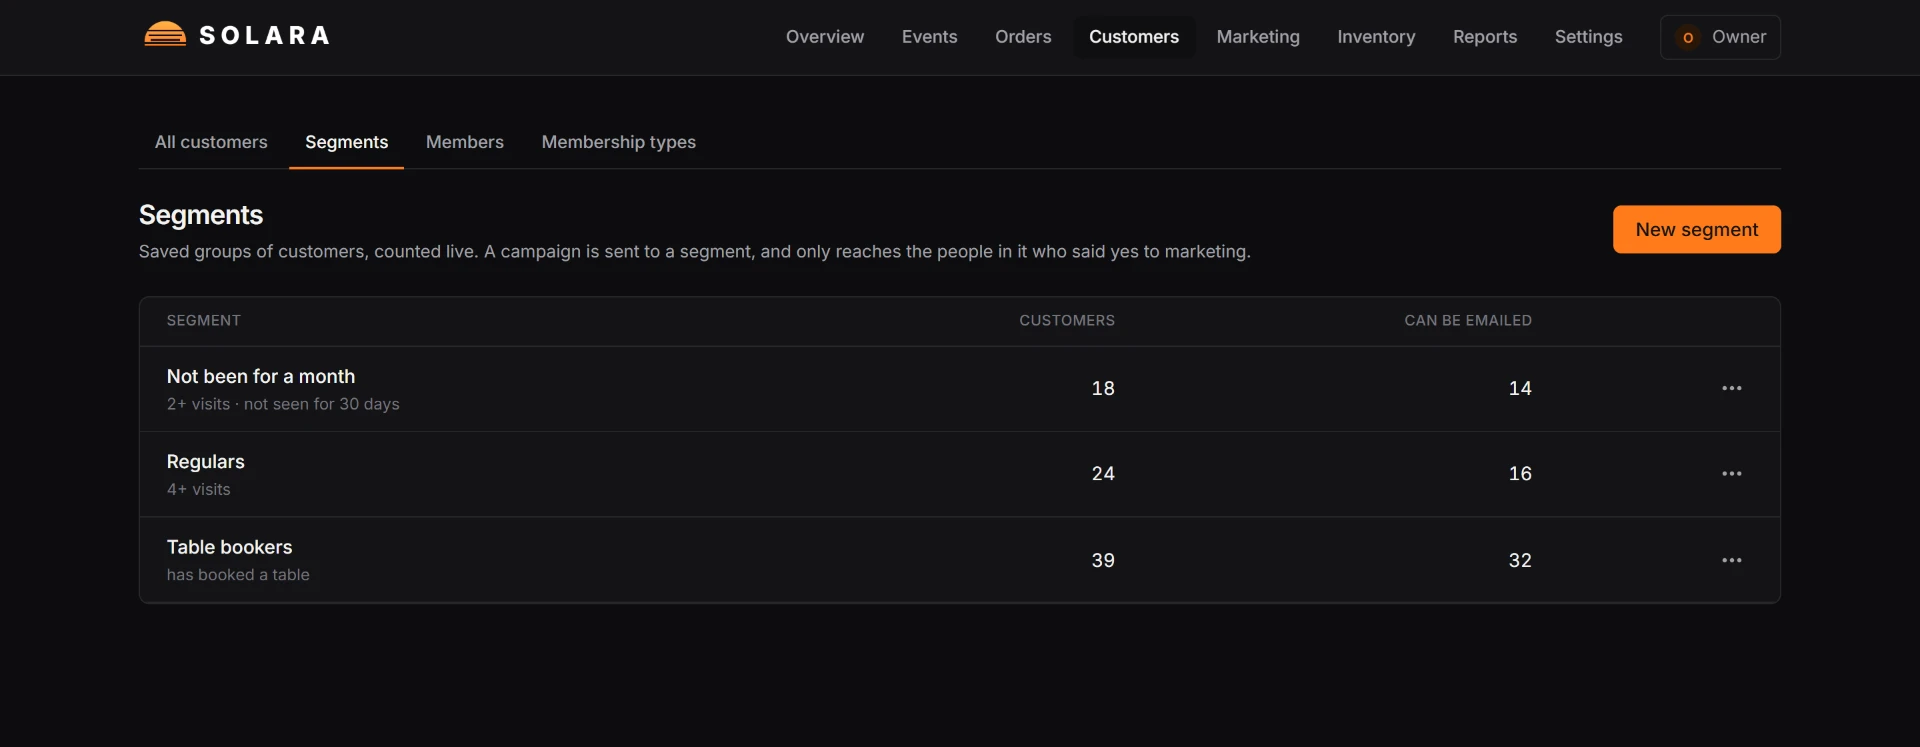The image size is (1920, 747).
Task: Open the three-dot menu for Table bookers
Action: pyautogui.click(x=1731, y=560)
